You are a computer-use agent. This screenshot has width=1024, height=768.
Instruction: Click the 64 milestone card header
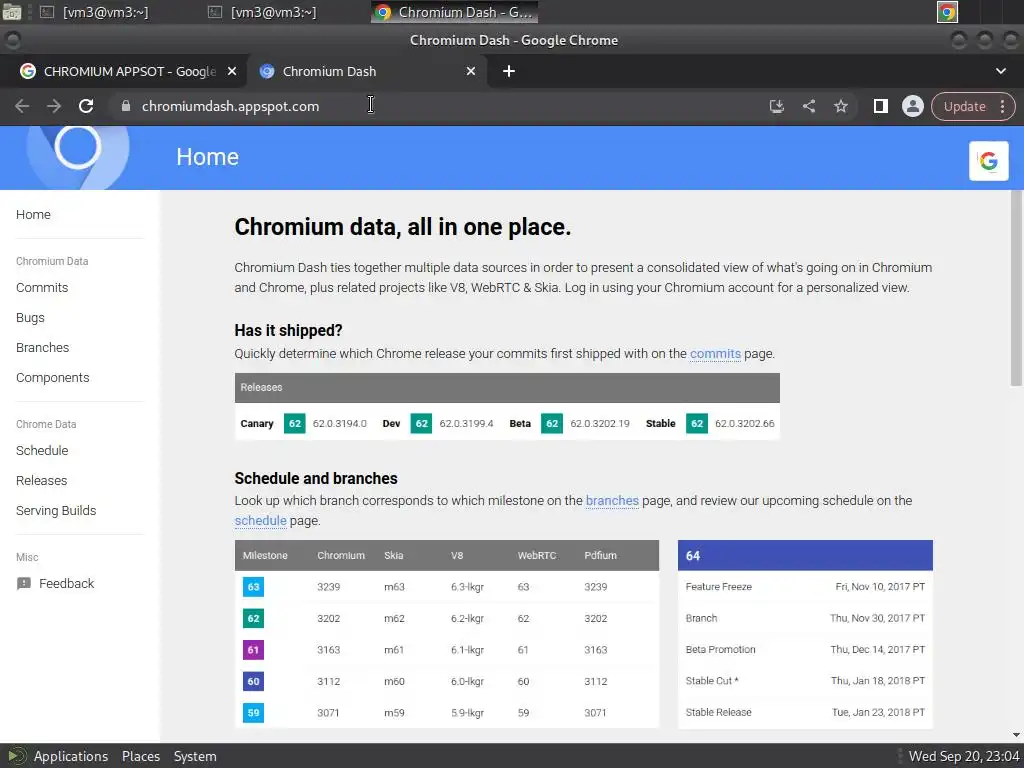(x=805, y=556)
